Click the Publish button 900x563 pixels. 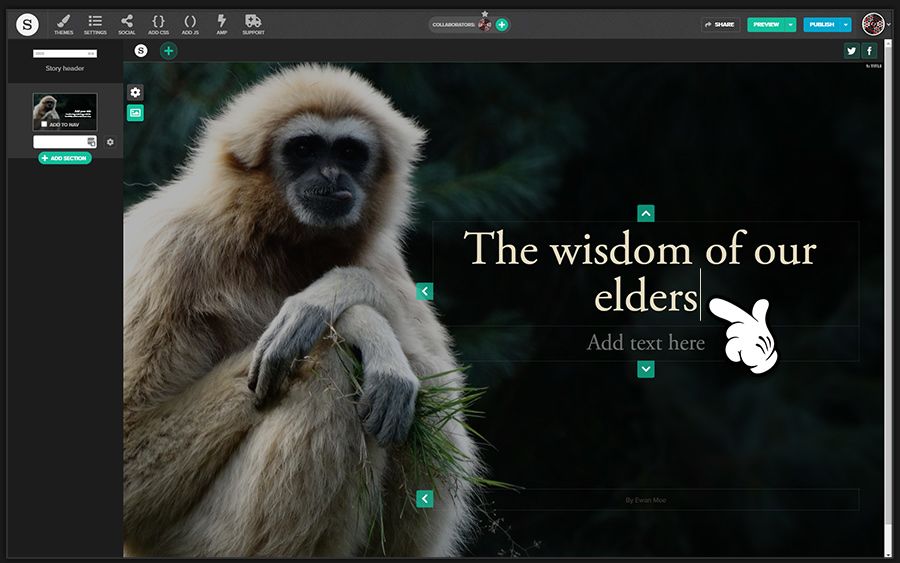tap(821, 25)
